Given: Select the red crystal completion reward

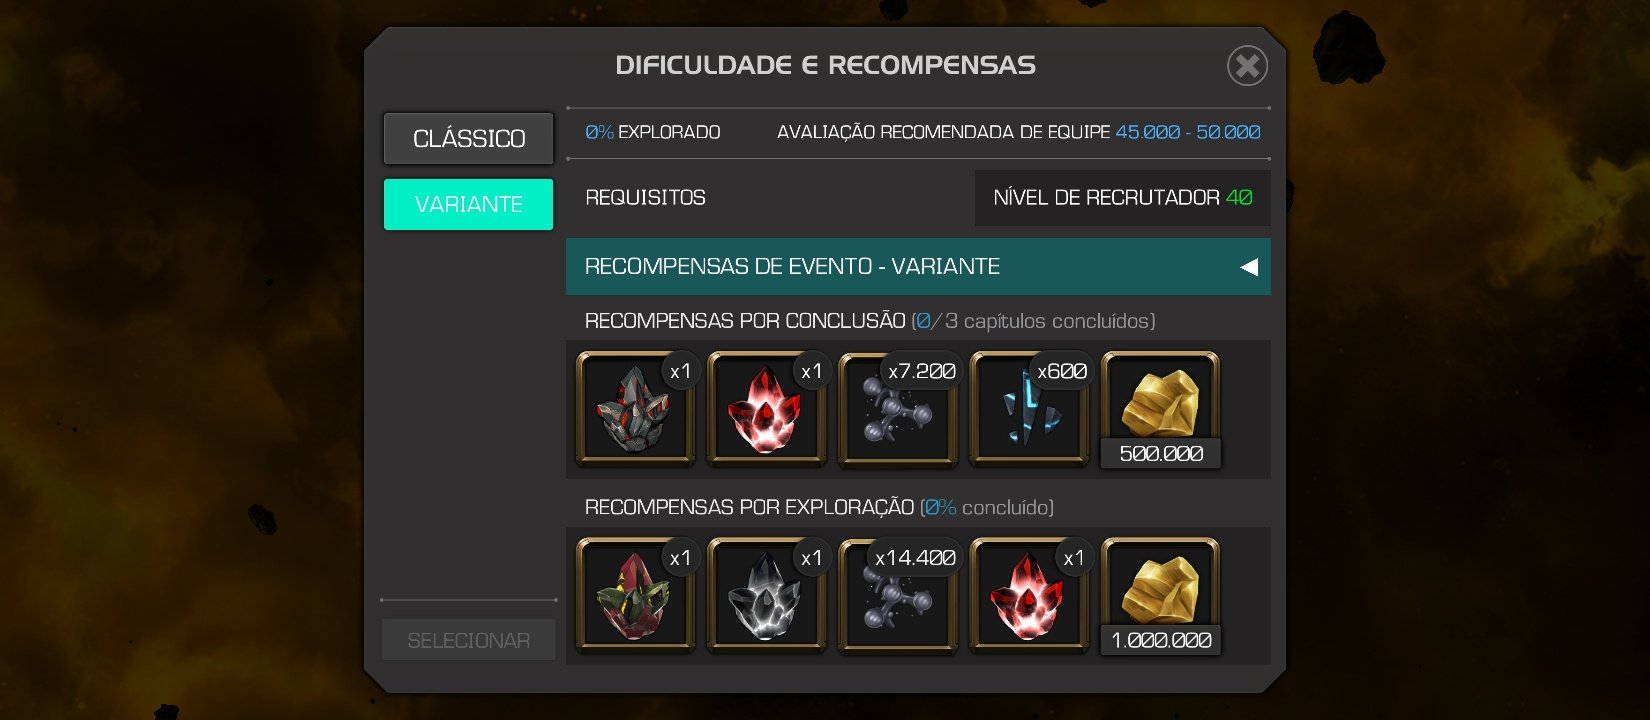Looking at the screenshot, I should tap(767, 409).
